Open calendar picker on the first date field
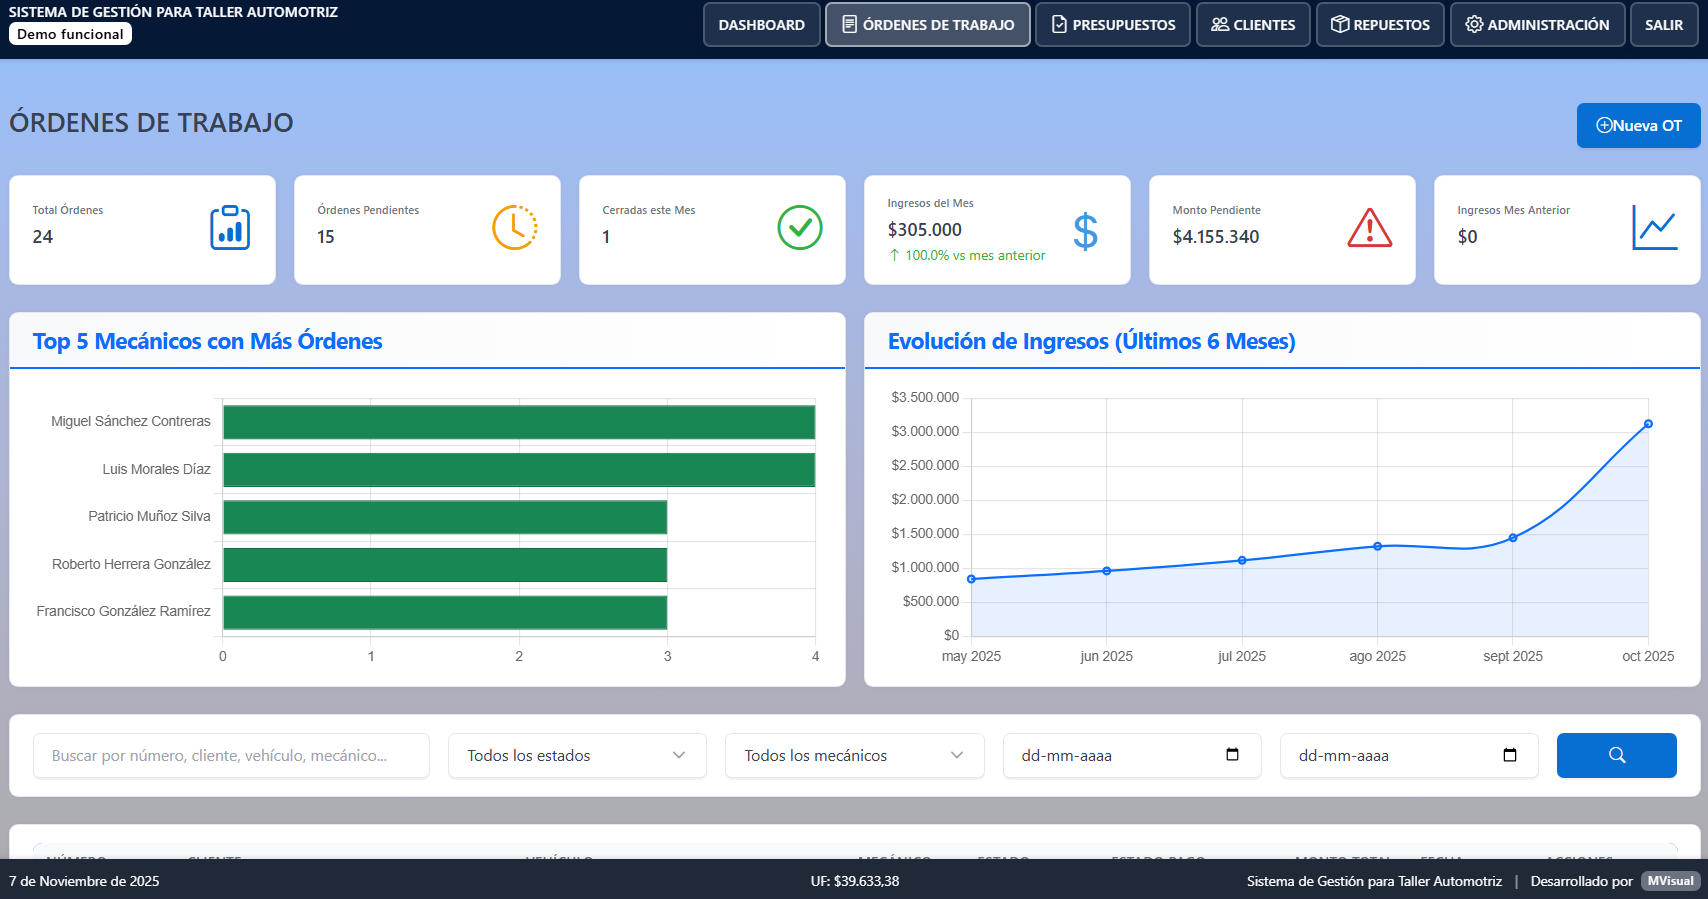The height and width of the screenshot is (899, 1708). pos(1232,755)
